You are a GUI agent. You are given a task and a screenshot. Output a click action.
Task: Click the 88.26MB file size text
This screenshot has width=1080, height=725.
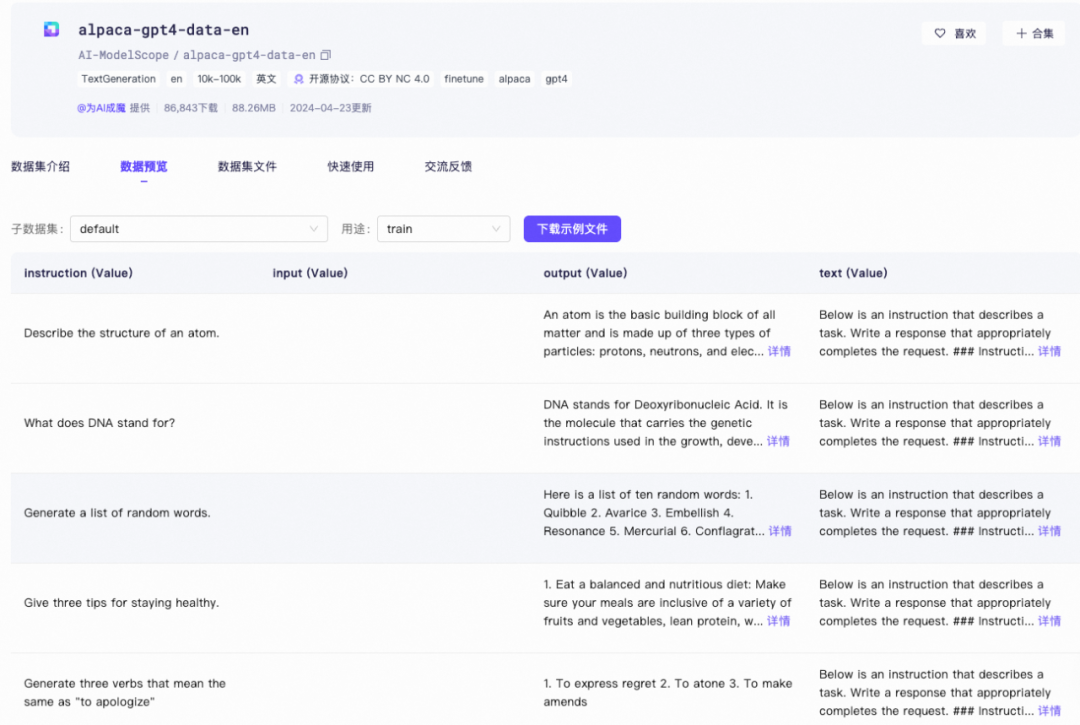(253, 108)
